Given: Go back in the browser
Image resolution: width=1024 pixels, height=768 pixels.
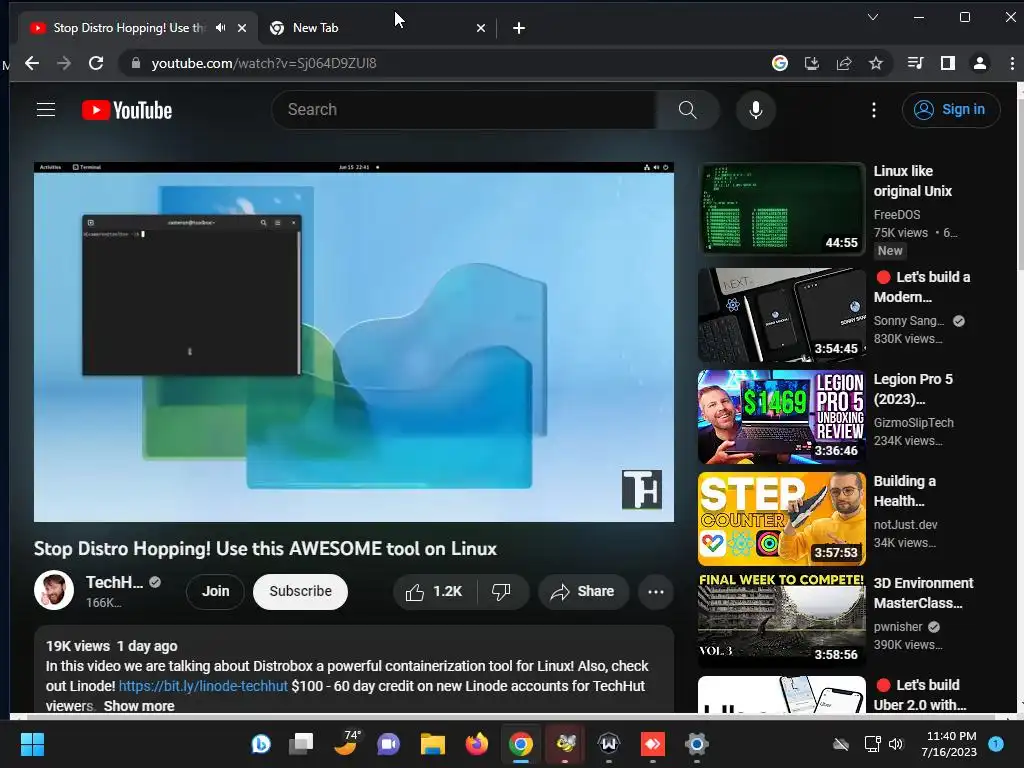Looking at the screenshot, I should 31,63.
